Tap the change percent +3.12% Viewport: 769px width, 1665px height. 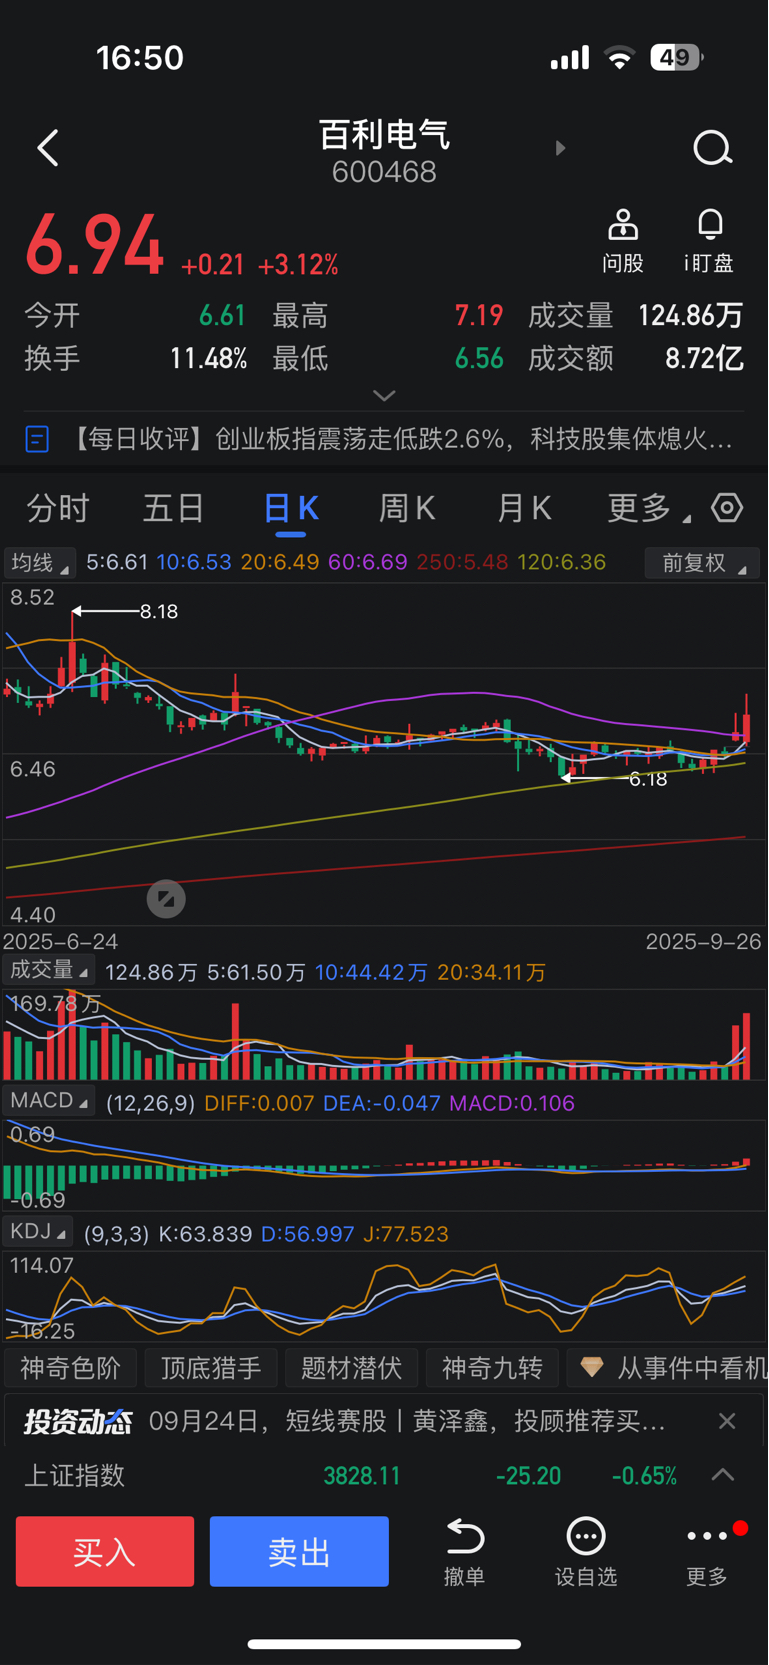tap(298, 264)
